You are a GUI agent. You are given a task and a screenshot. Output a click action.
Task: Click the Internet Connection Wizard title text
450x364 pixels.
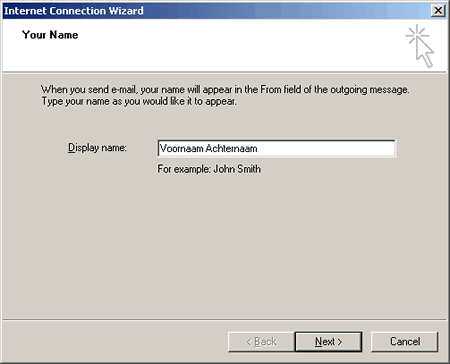[x=74, y=11]
